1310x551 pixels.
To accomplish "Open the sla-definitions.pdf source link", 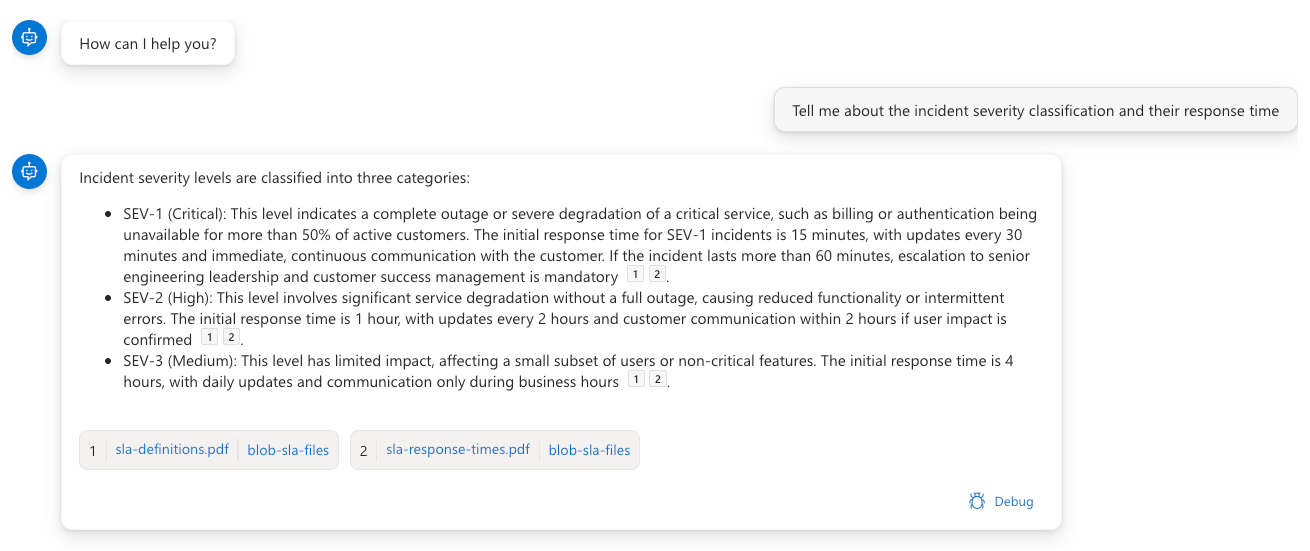I will coord(172,450).
